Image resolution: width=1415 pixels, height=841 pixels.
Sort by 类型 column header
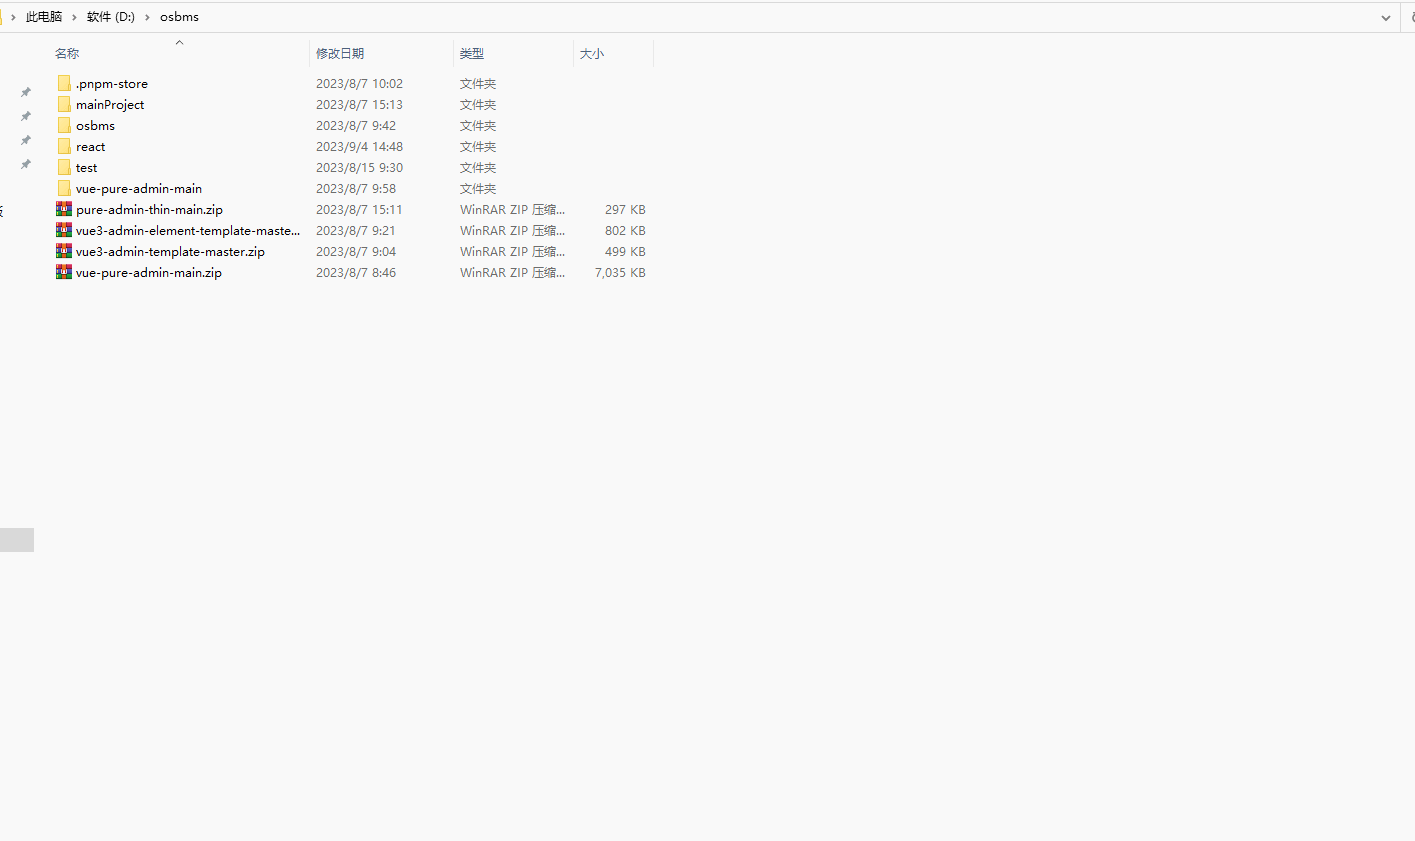[x=472, y=54]
